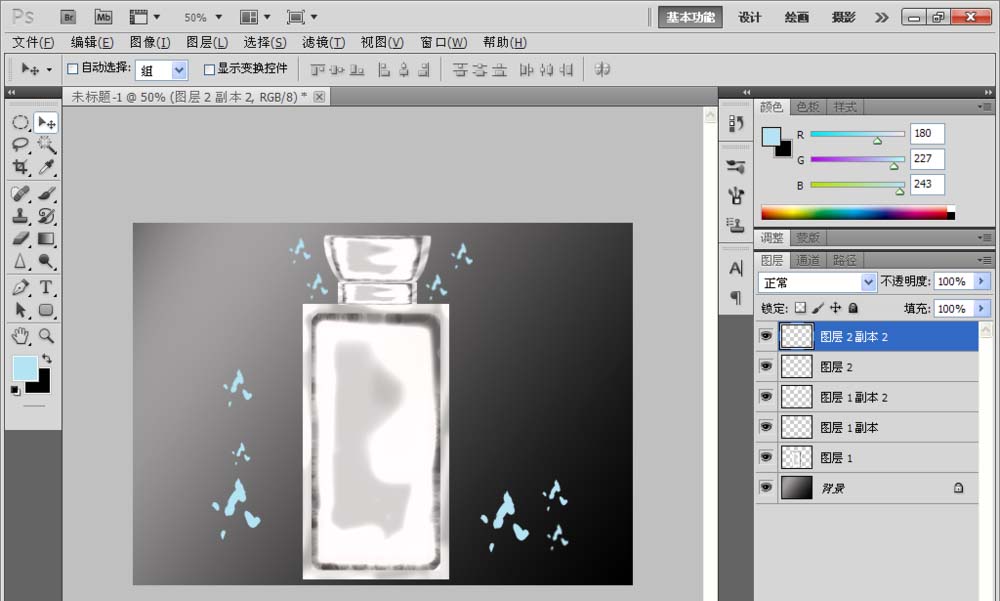Toggle lock transparent pixels

[801, 308]
